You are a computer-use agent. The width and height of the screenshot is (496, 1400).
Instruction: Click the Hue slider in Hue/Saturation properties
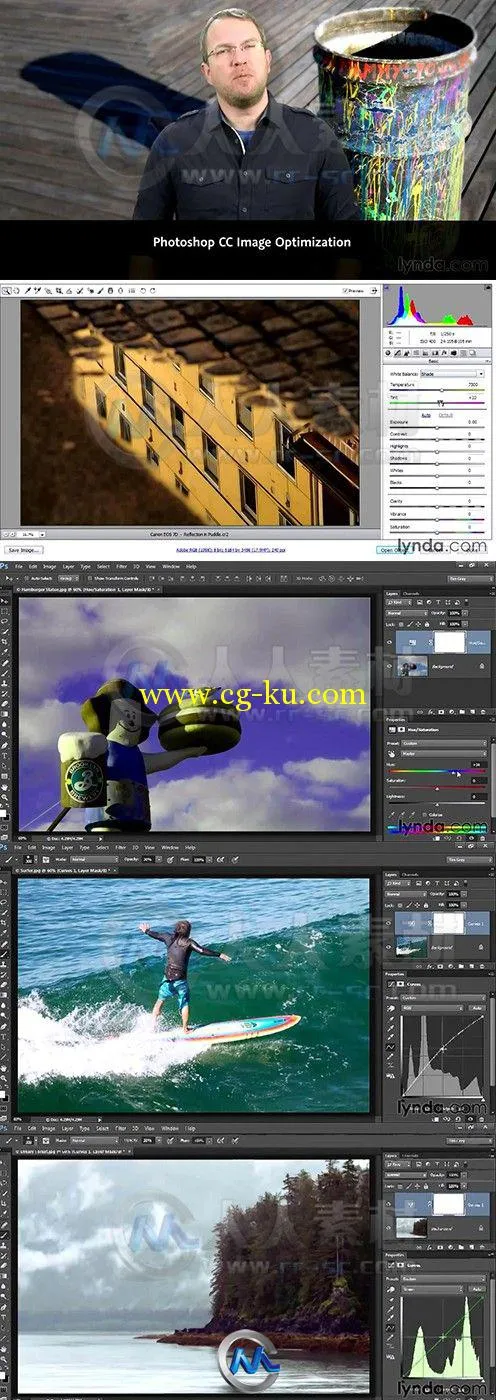[438, 772]
